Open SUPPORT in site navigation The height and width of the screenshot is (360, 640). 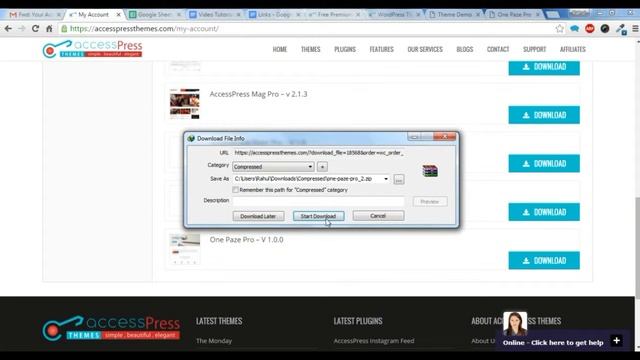tap(534, 49)
